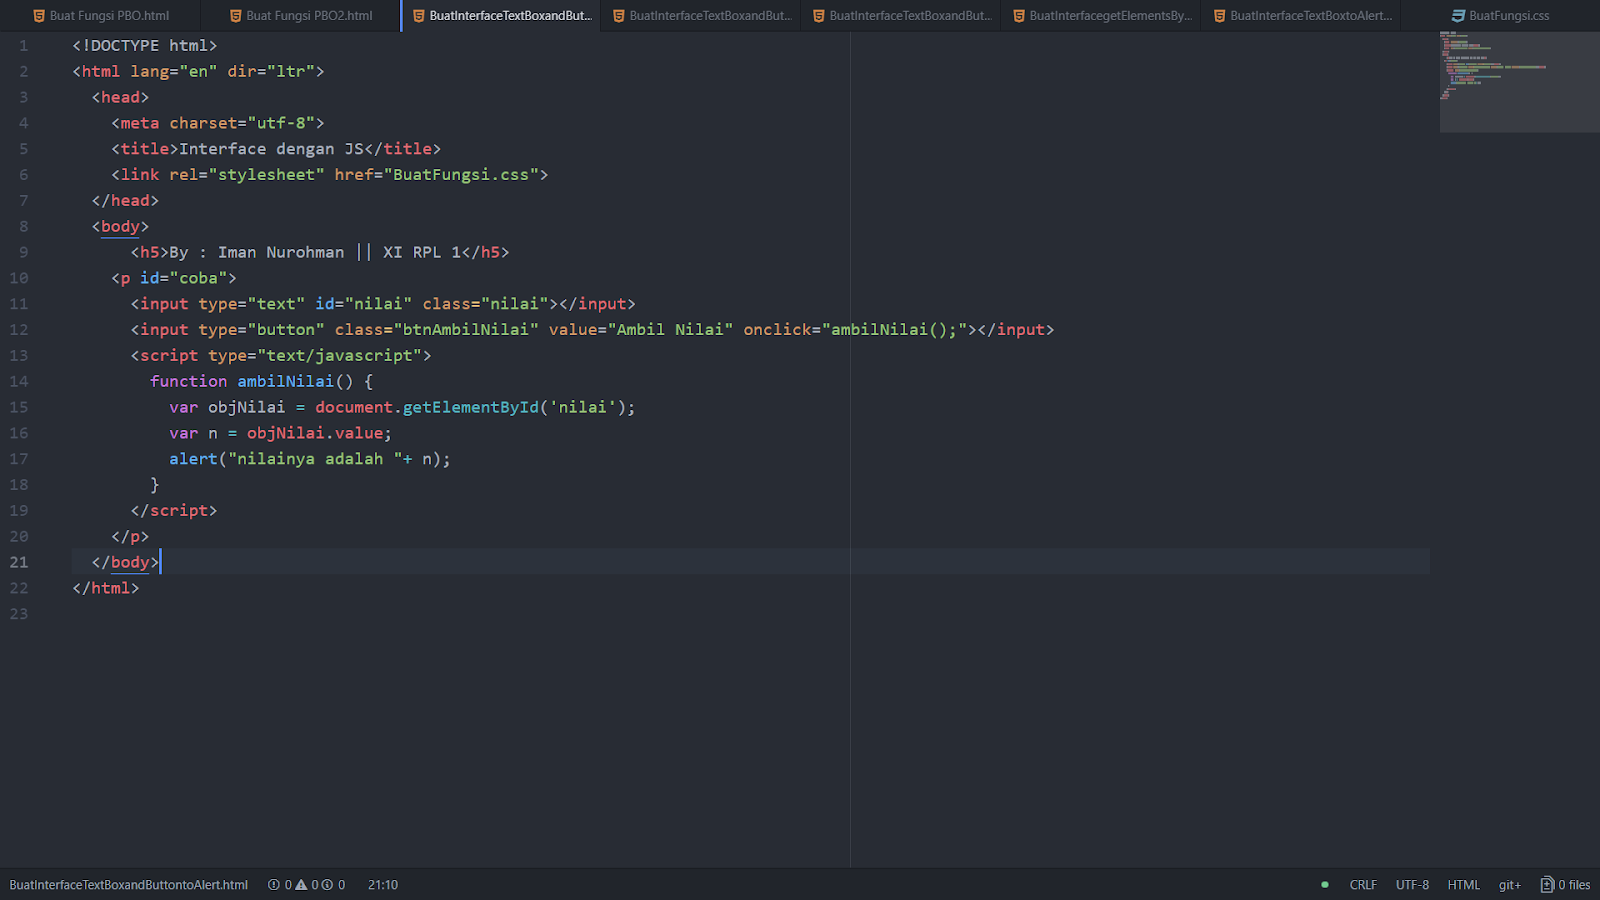Image resolution: width=1600 pixels, height=900 pixels.
Task: Click the file-changes icon beside 0 files
Action: tap(1549, 884)
